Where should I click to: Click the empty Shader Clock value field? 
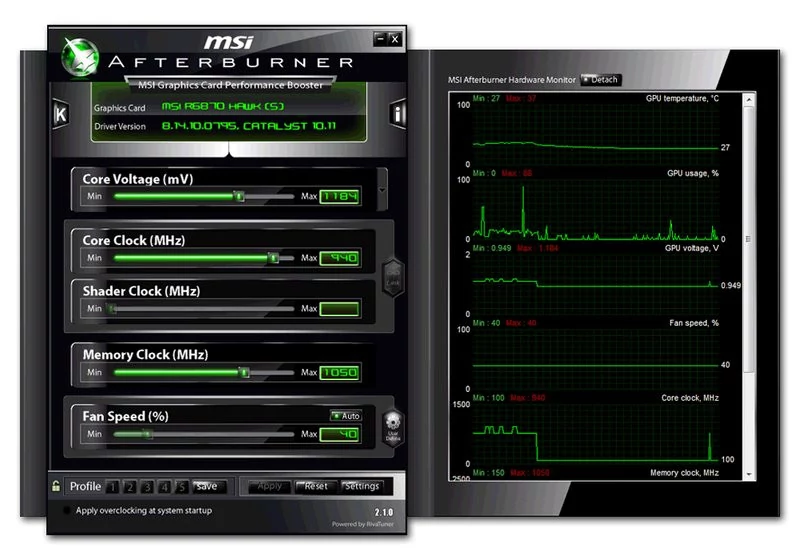[340, 309]
